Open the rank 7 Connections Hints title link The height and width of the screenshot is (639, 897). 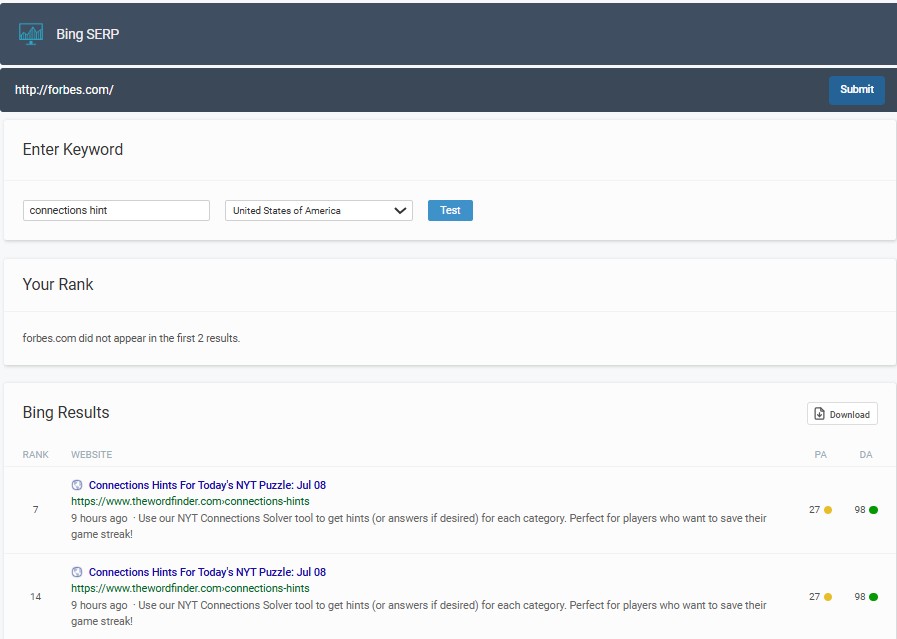(x=207, y=485)
